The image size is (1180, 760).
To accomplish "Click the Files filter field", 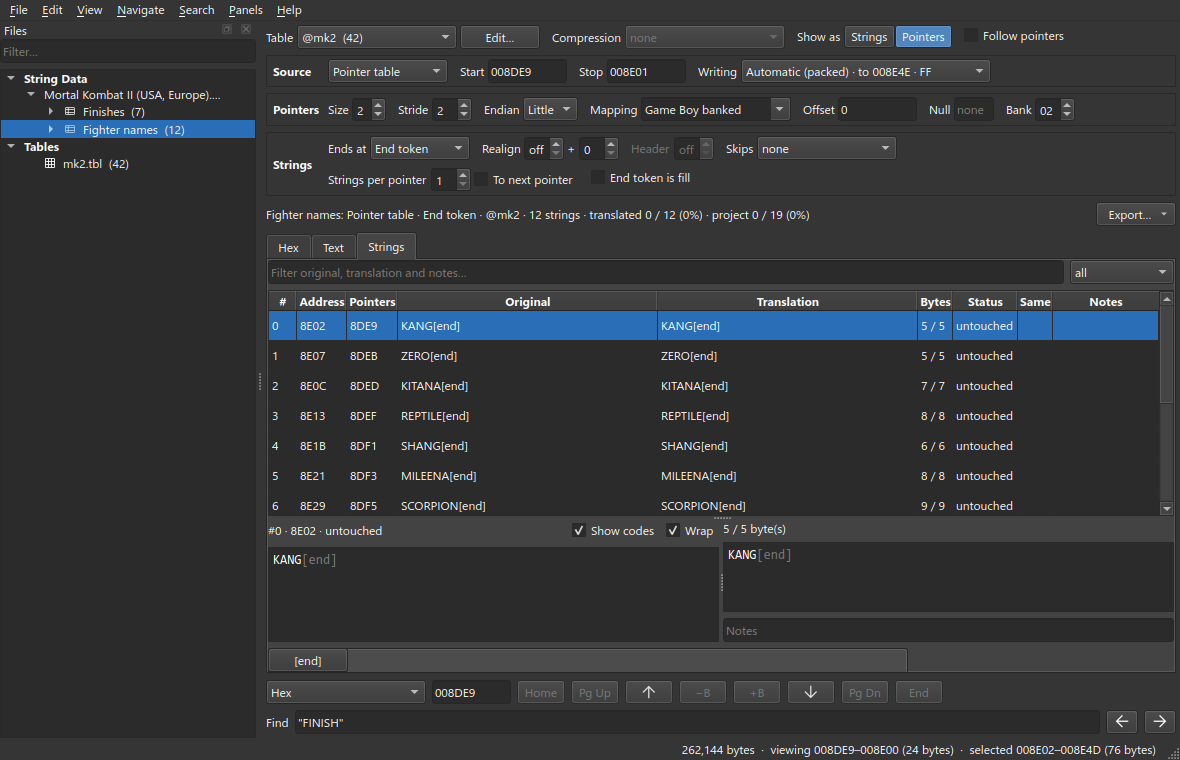I will [128, 52].
